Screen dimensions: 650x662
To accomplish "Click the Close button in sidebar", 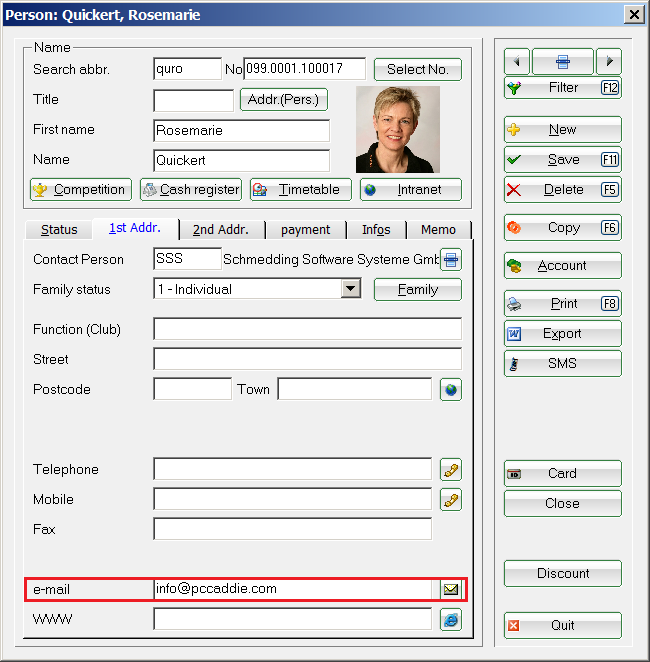I will click(x=563, y=504).
